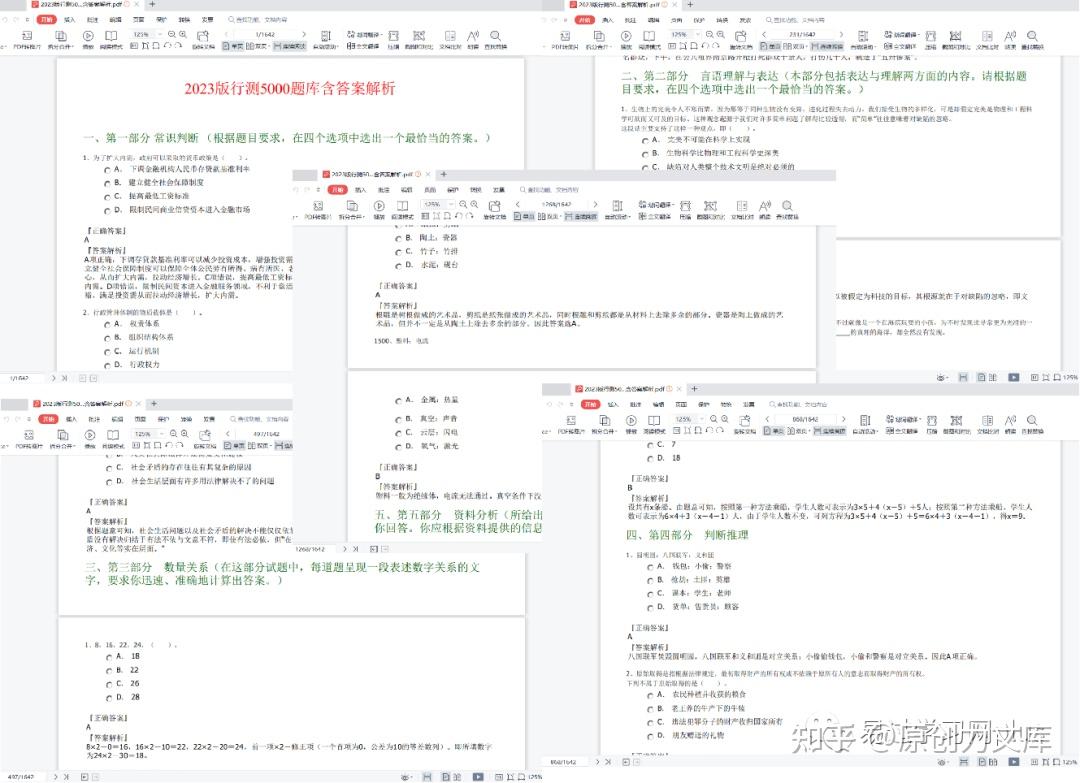Go to next page in top-right window toolbar
1080x783 pixels.
[841, 34]
